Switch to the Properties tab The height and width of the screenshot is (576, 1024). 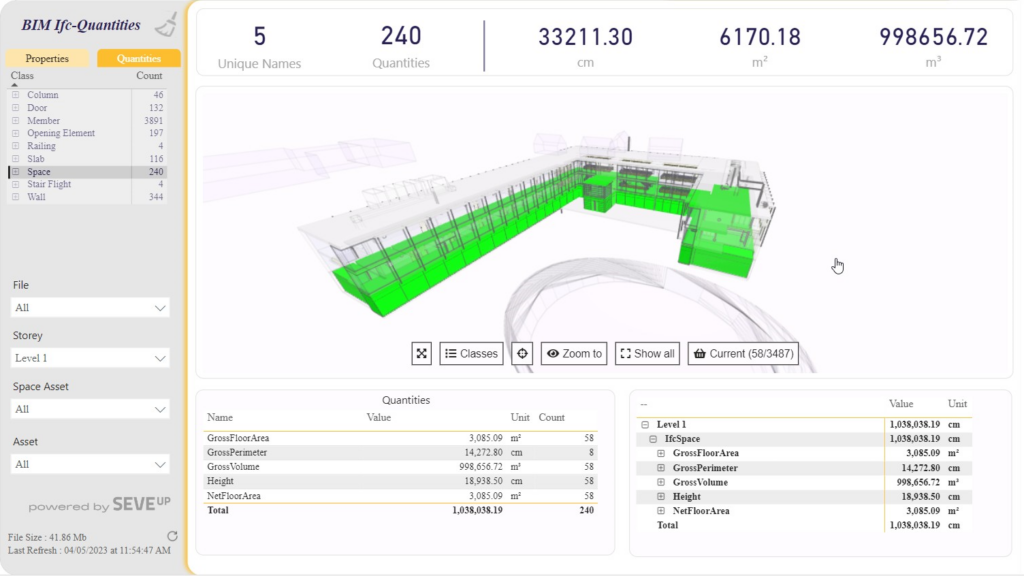coord(46,58)
